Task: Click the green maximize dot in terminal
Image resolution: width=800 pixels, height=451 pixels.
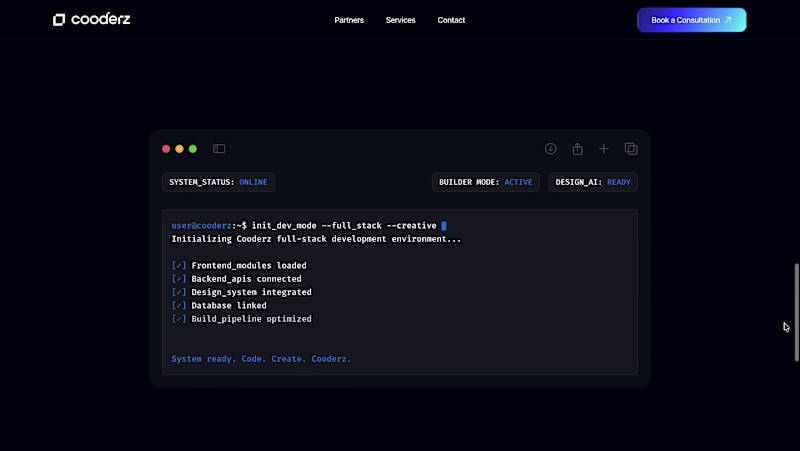Action: [x=193, y=149]
